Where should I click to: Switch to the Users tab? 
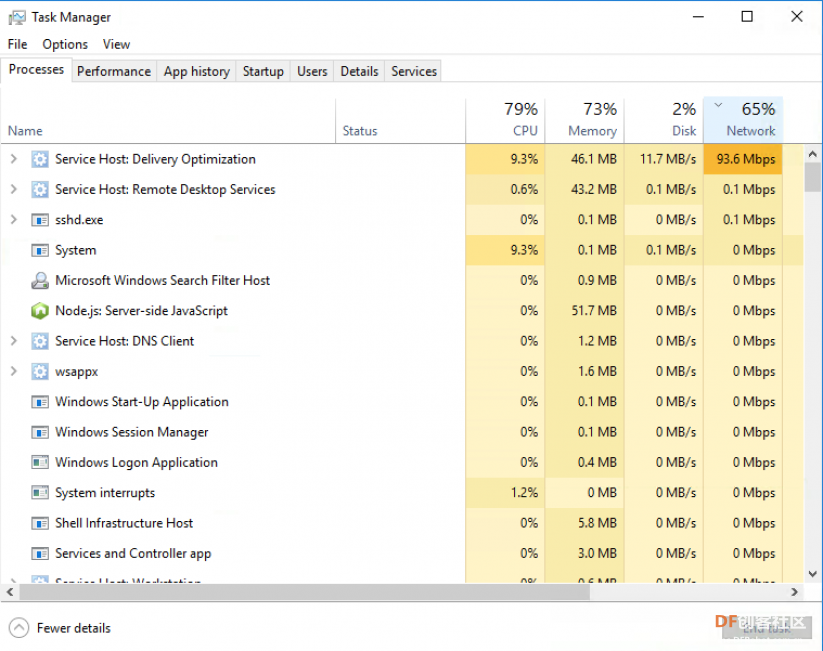point(312,71)
